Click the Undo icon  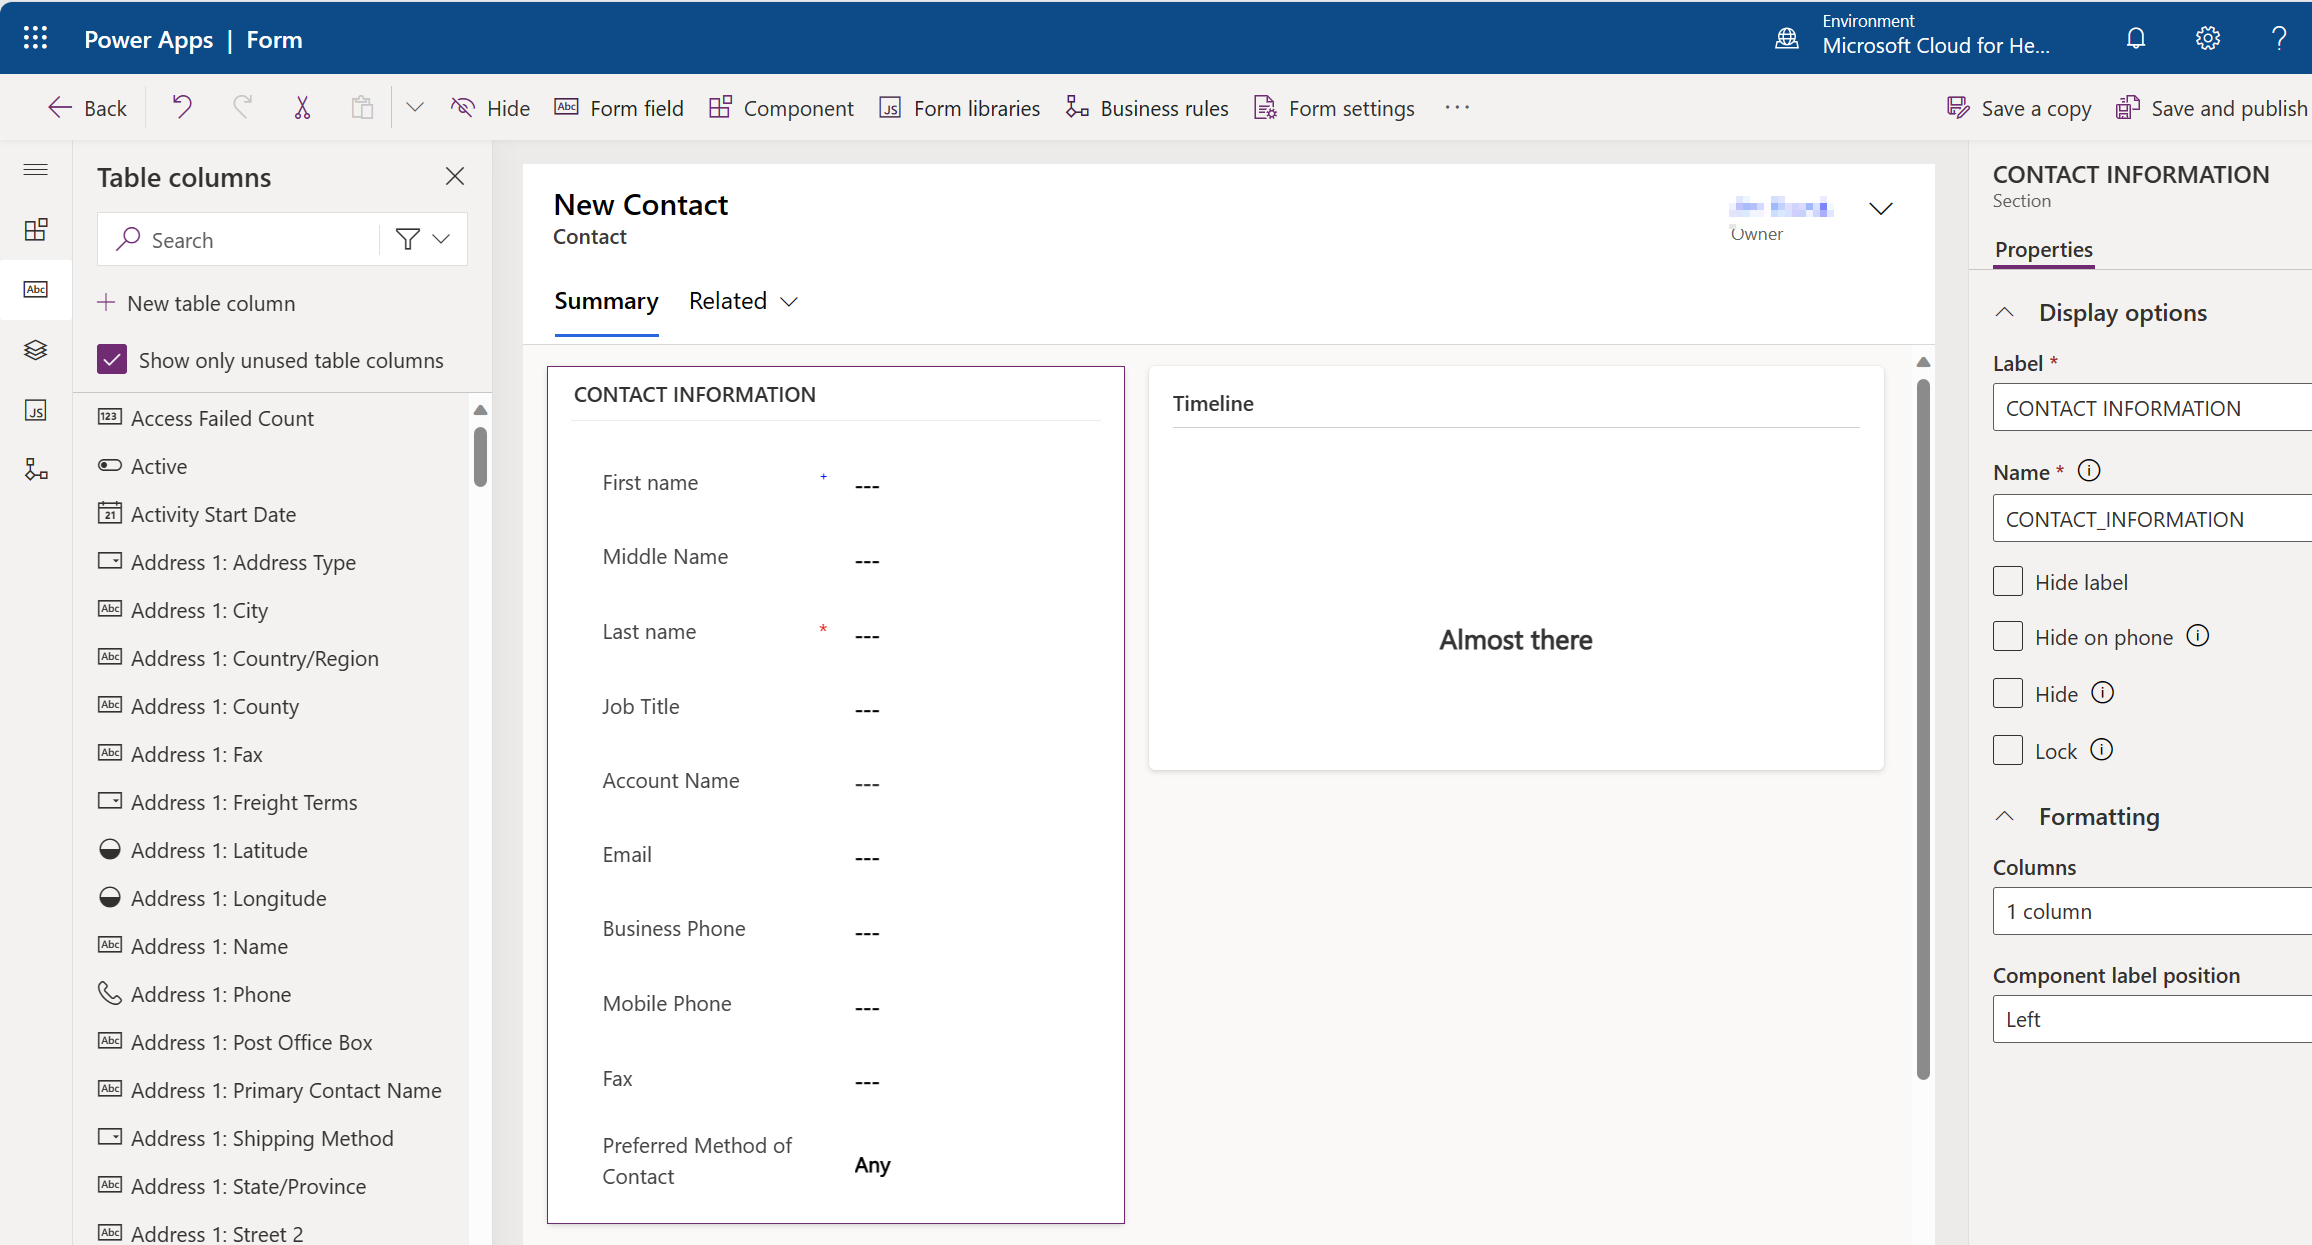click(x=181, y=107)
